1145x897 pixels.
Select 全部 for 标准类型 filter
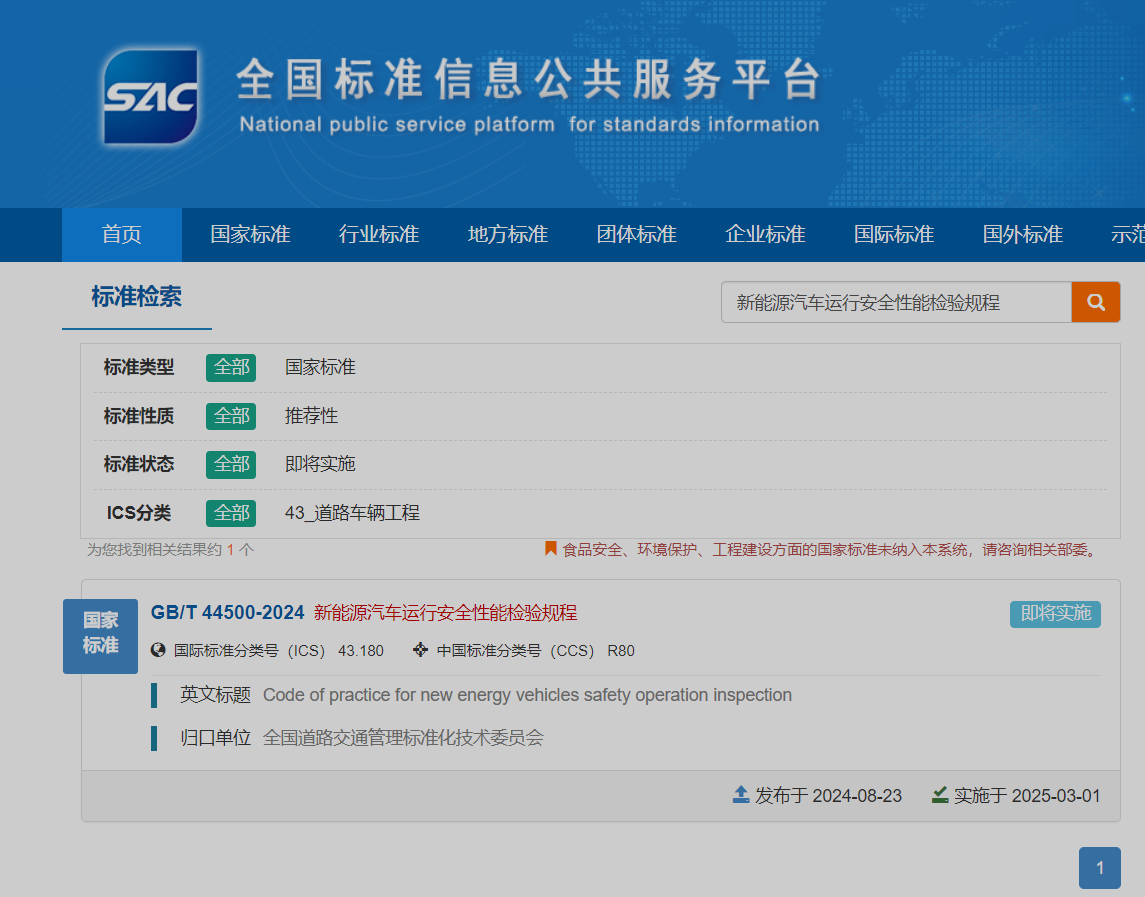click(231, 367)
